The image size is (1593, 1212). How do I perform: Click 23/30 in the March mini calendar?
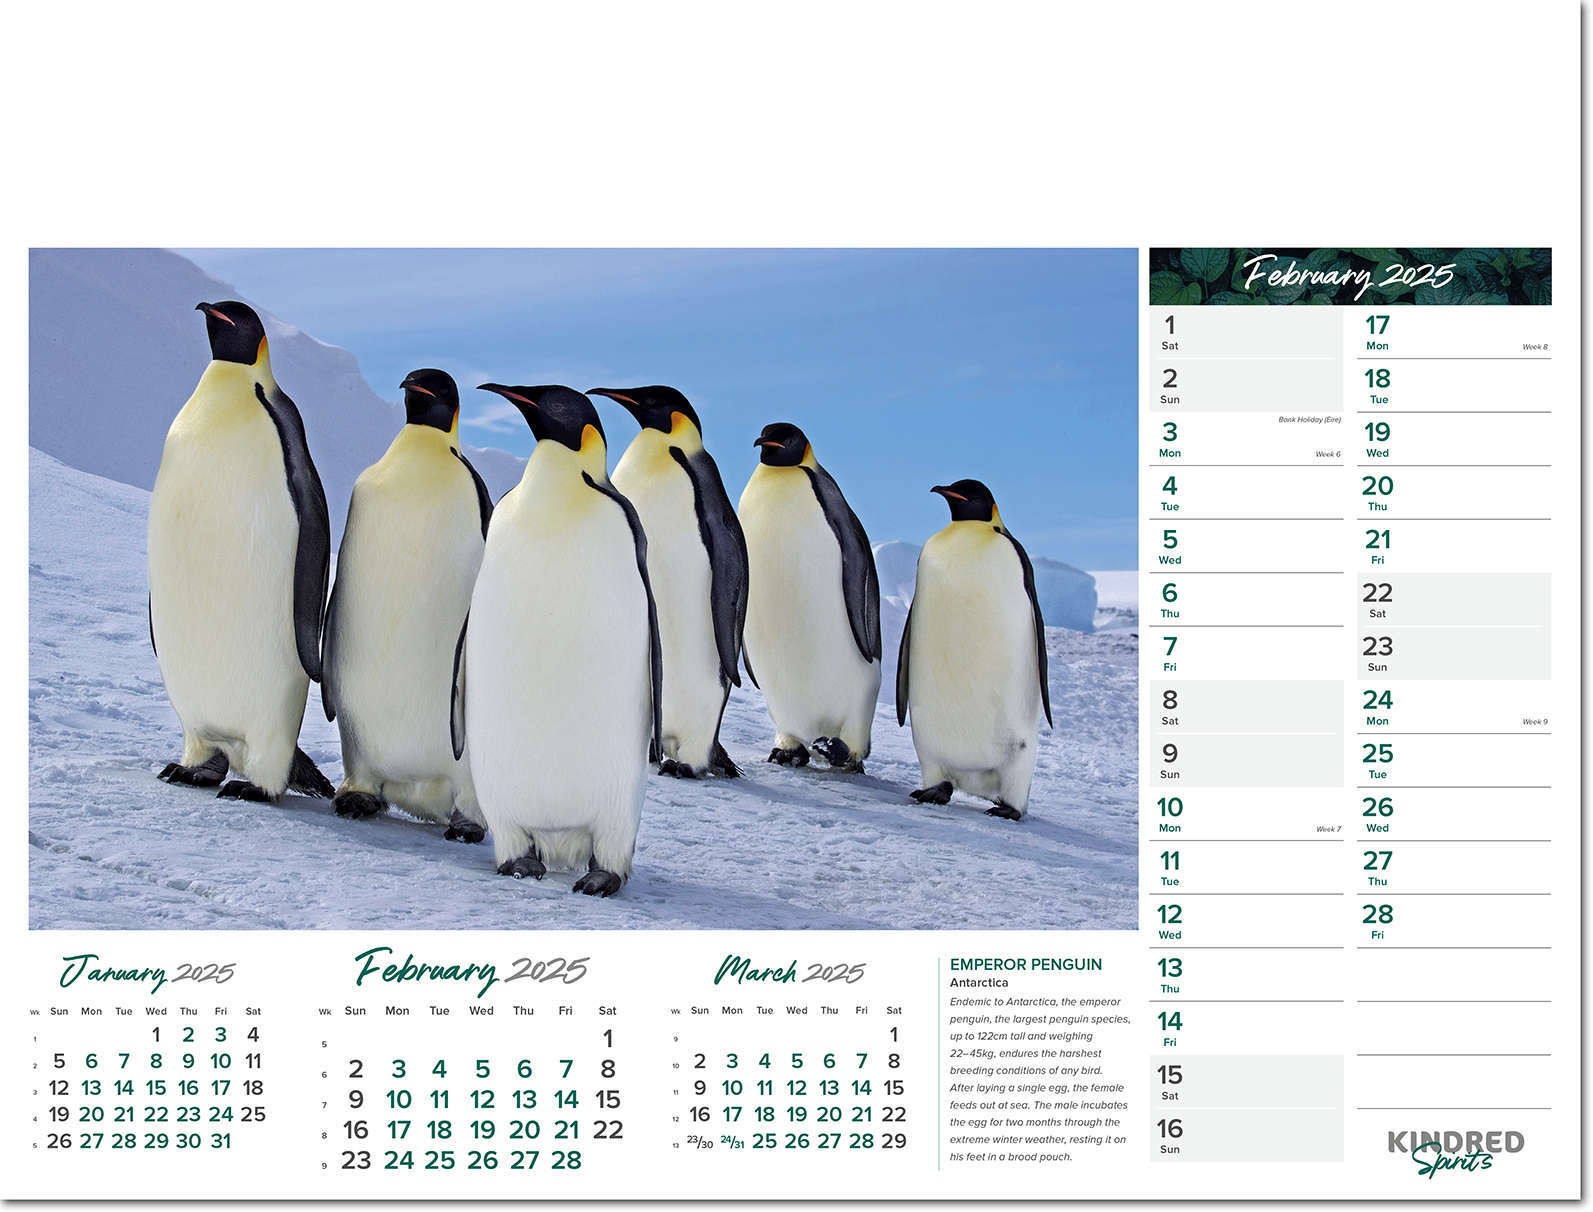tap(700, 1142)
